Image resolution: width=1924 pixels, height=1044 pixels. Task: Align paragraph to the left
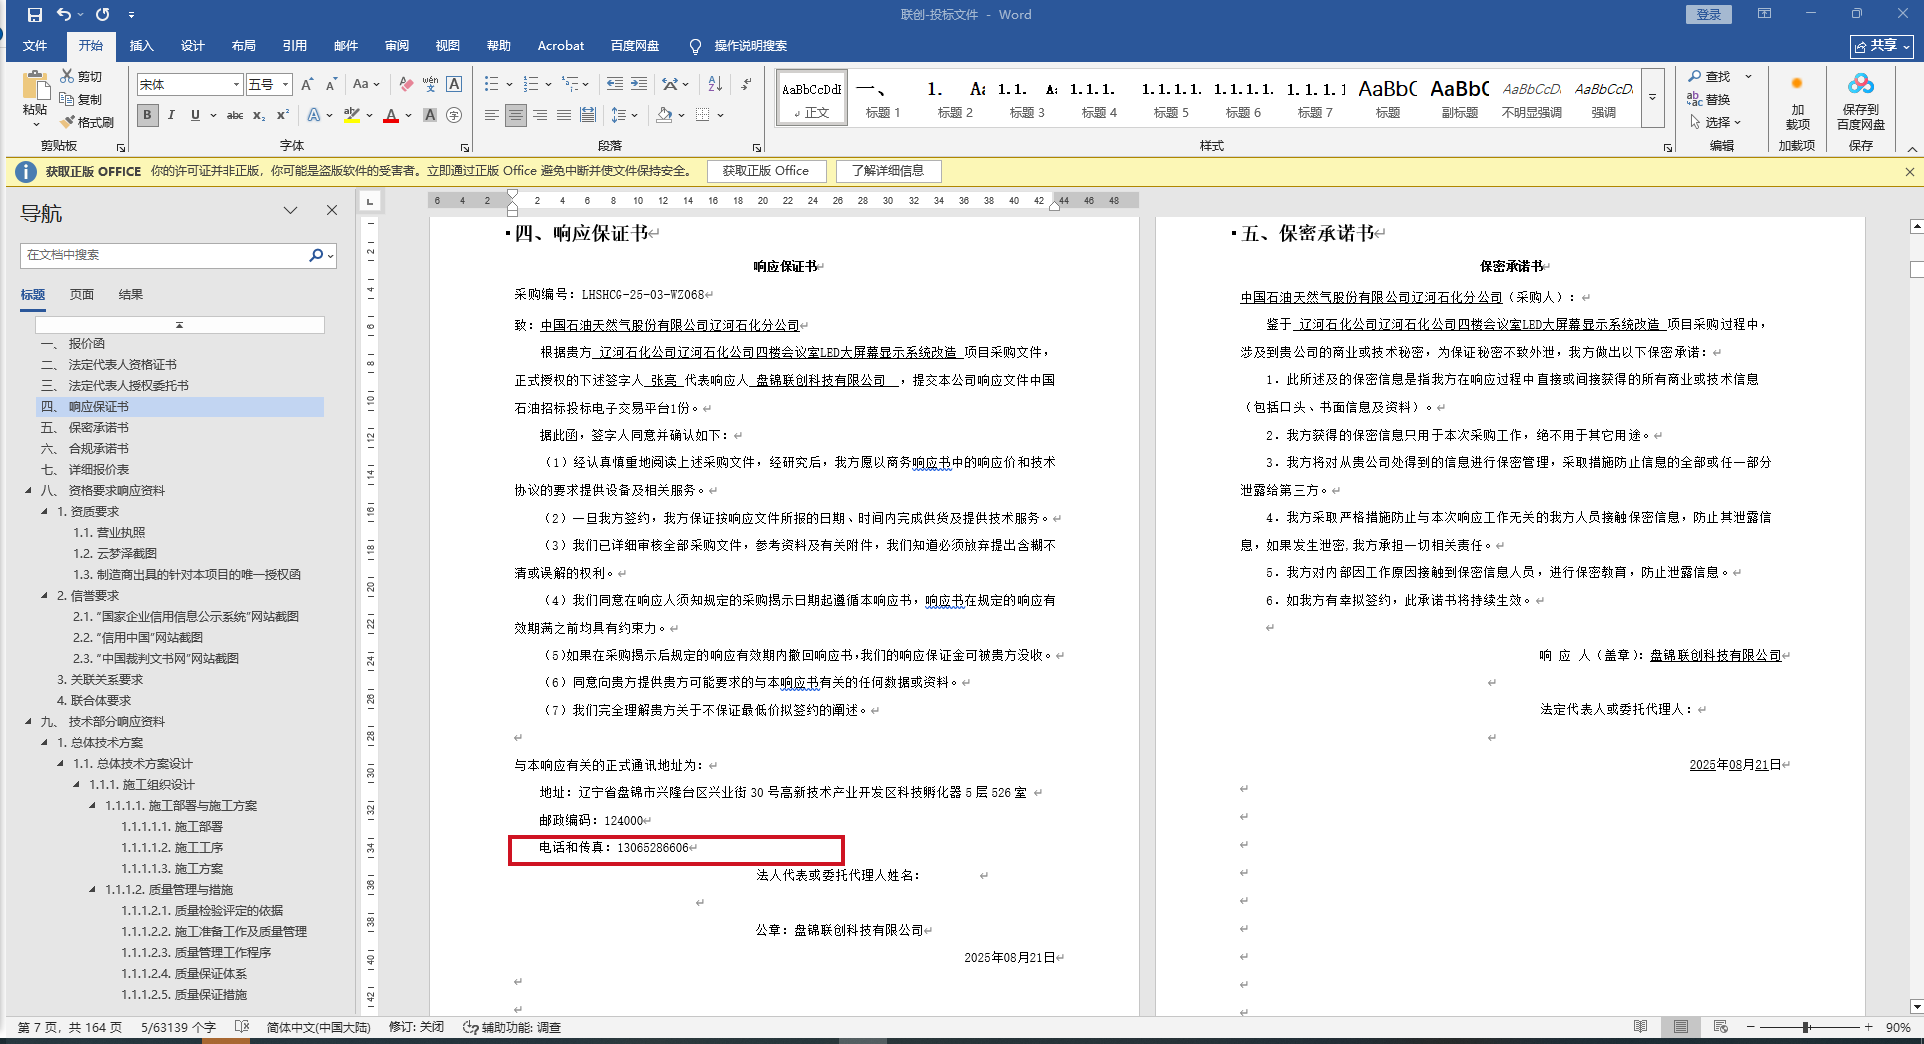[491, 116]
